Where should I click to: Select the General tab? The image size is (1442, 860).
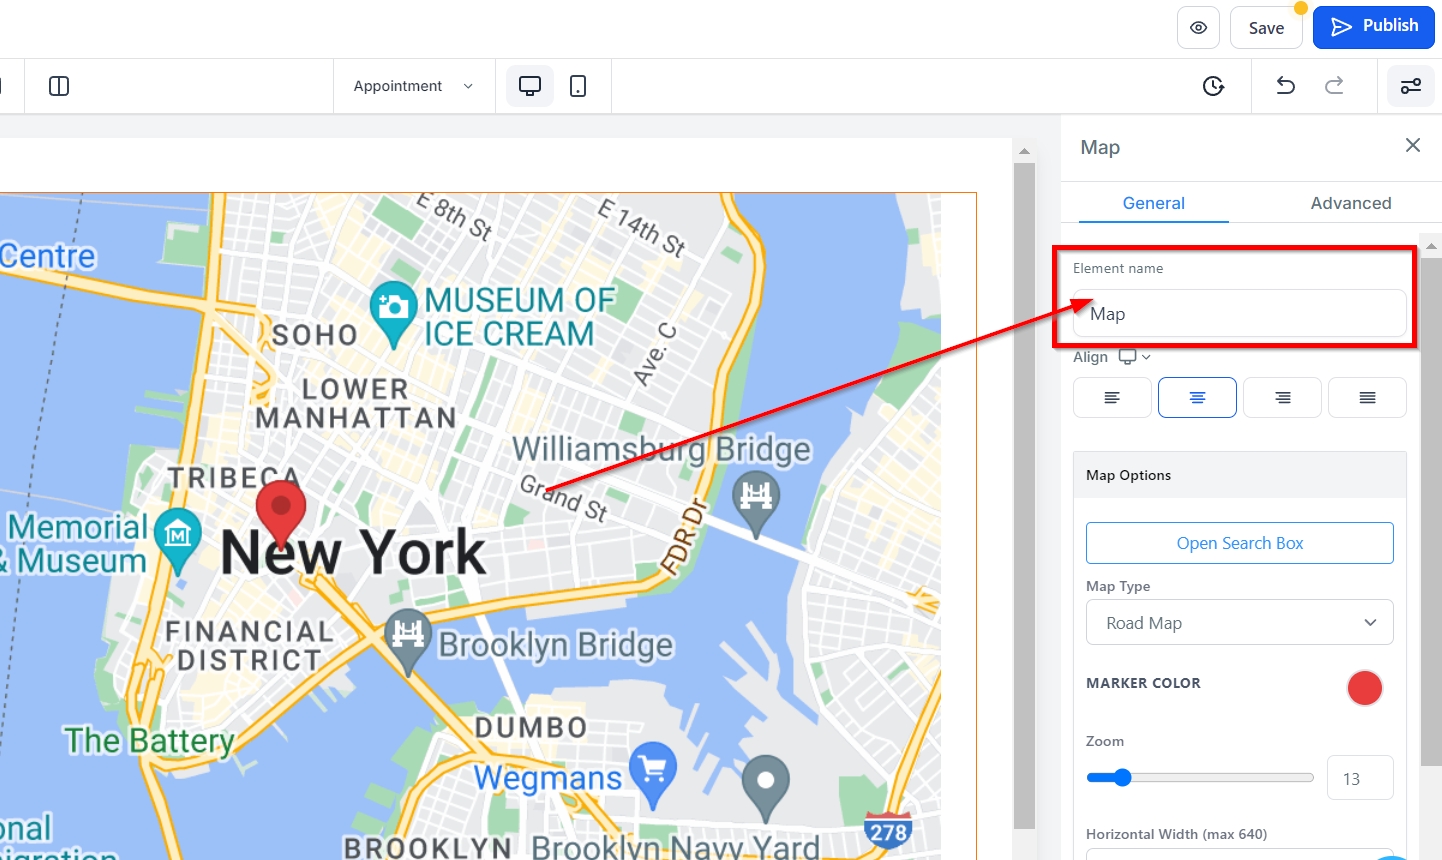[1153, 203]
